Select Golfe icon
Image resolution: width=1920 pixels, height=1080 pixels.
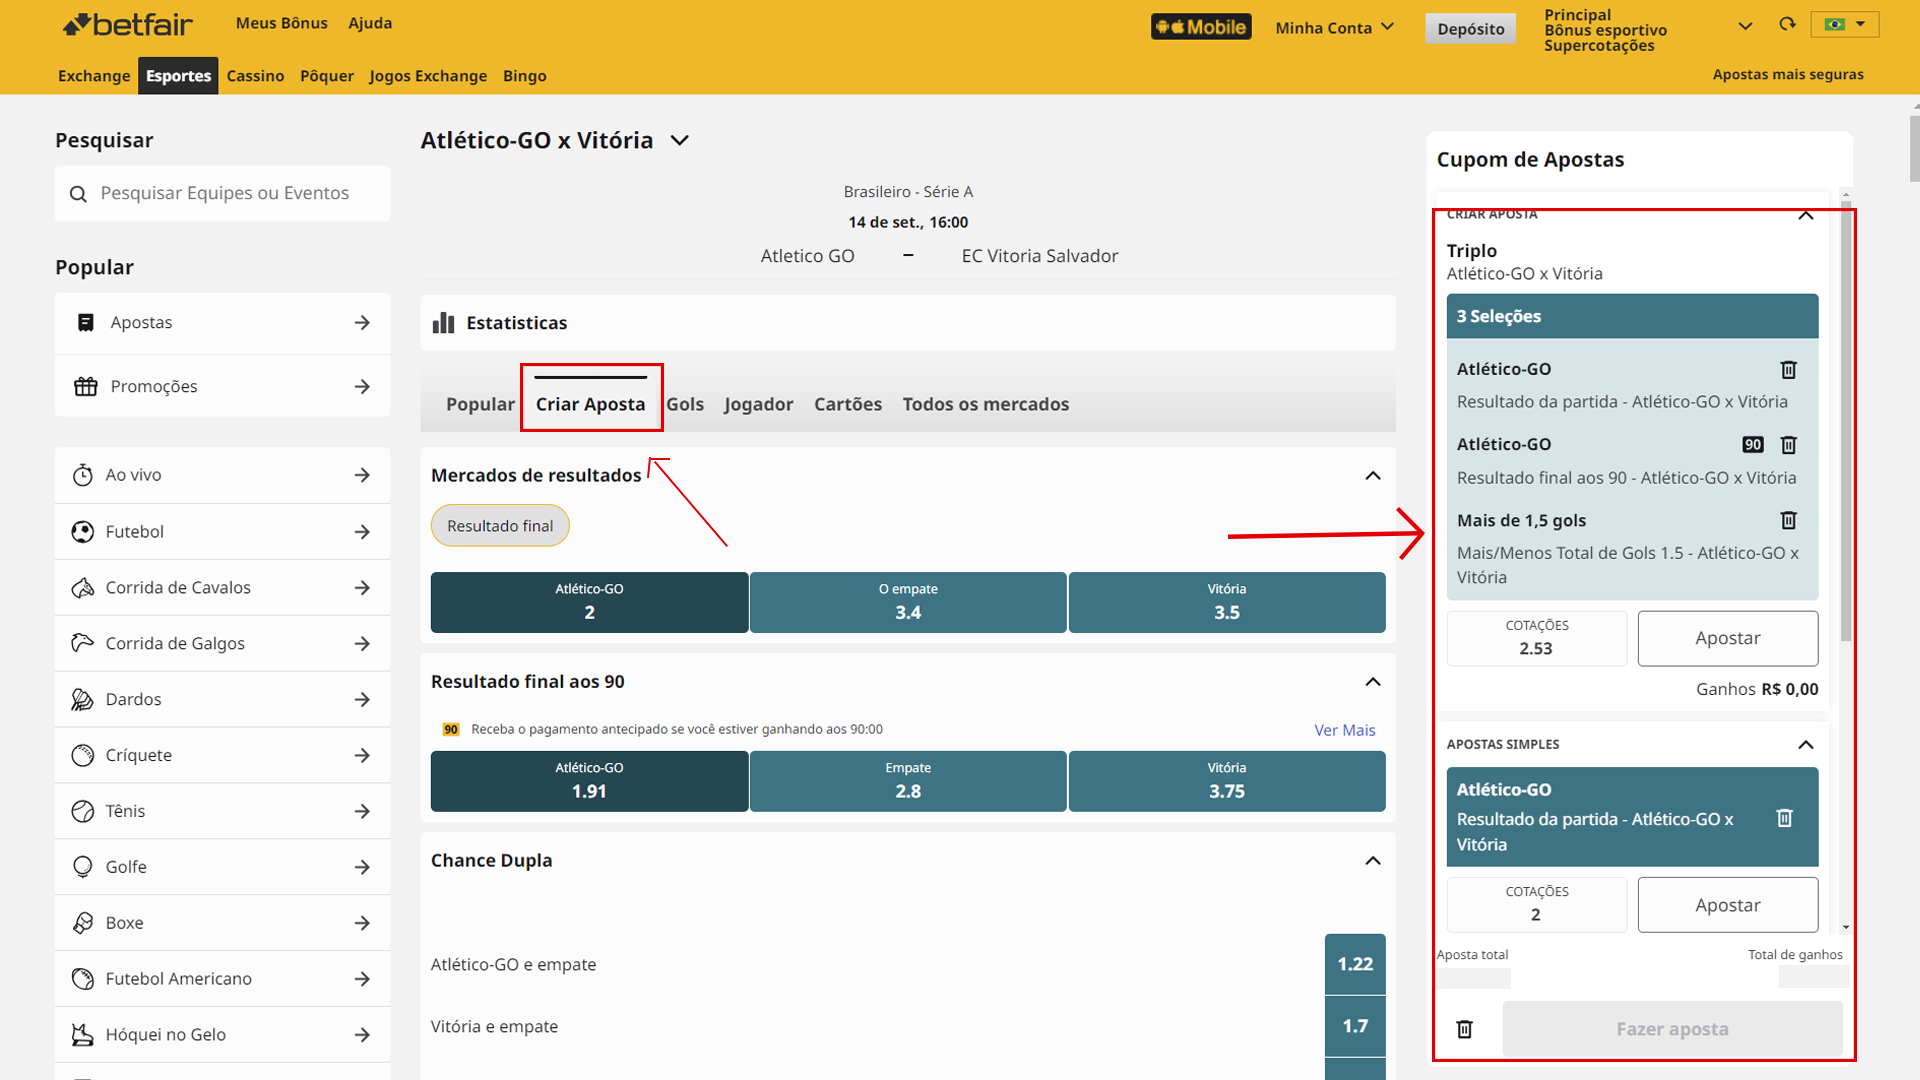tap(83, 867)
